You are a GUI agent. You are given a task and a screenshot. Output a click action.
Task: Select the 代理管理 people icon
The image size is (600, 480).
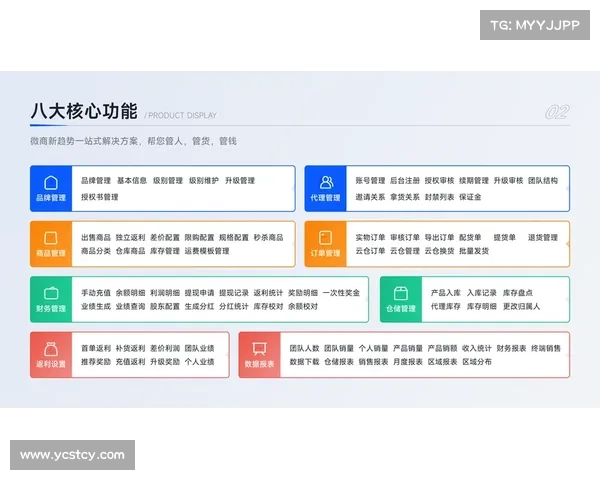tap(326, 182)
